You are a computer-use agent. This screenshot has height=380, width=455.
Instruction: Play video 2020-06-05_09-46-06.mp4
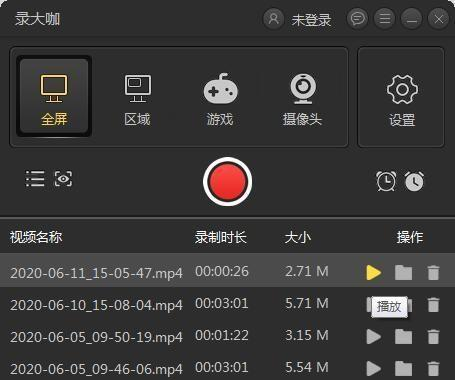tap(373, 369)
